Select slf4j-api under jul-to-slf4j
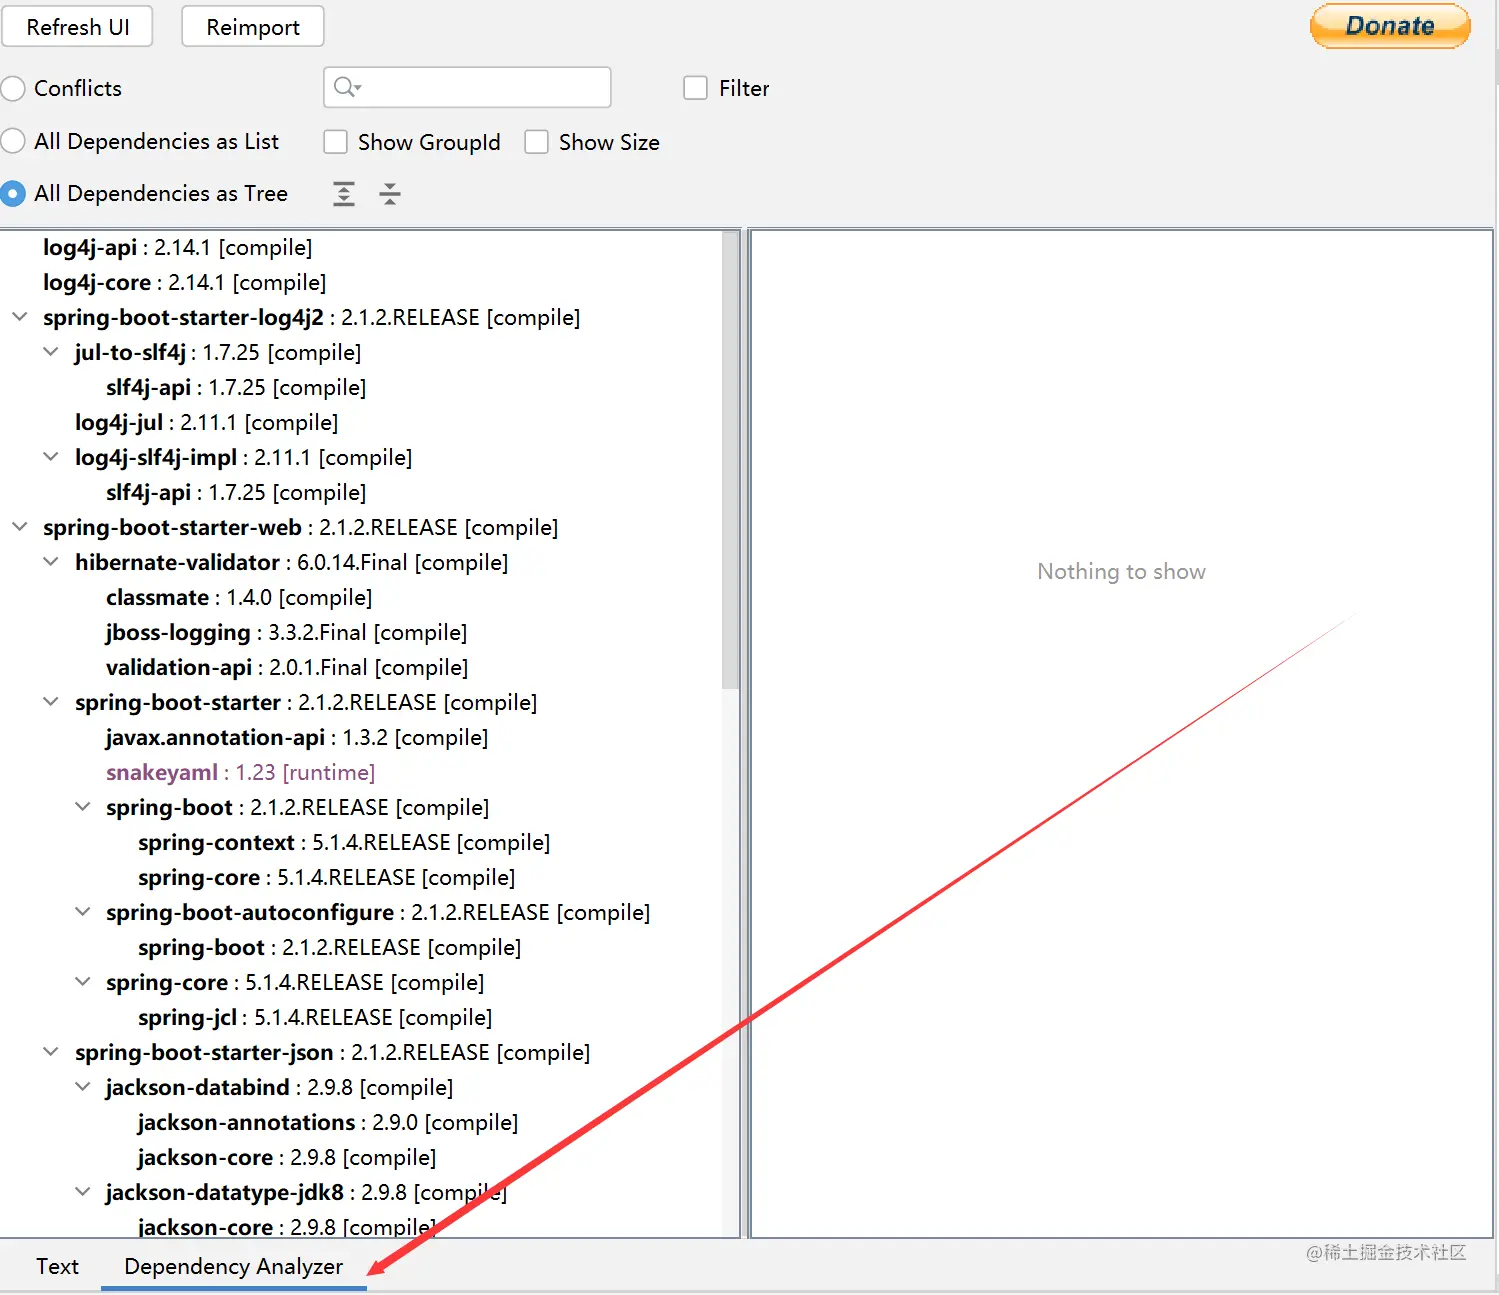Image resolution: width=1499 pixels, height=1295 pixels. click(x=236, y=387)
